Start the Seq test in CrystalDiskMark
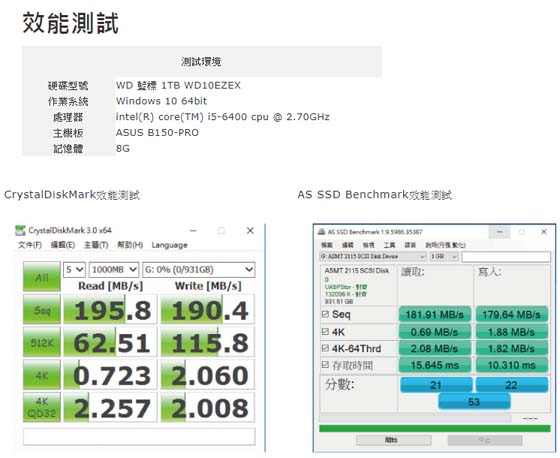The image size is (560, 458). 42,309
